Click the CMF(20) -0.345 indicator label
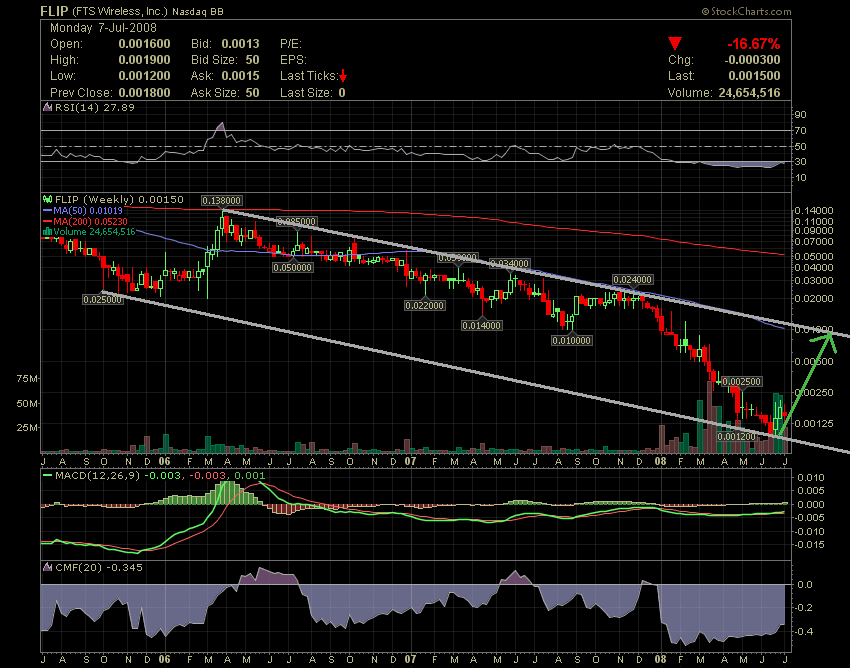This screenshot has height=668, width=850. pyautogui.click(x=99, y=567)
